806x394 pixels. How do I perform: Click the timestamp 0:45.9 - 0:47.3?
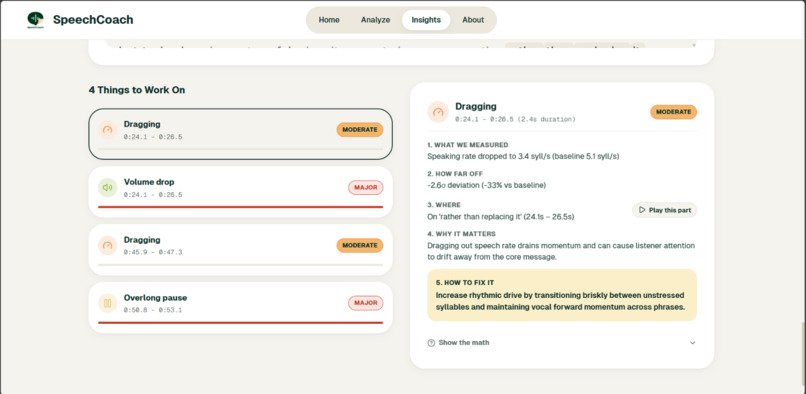(x=153, y=253)
